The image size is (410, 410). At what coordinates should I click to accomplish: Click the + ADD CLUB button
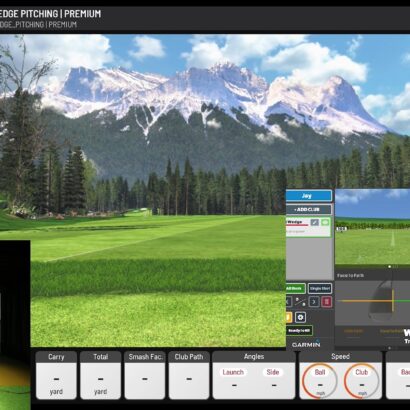tap(309, 209)
